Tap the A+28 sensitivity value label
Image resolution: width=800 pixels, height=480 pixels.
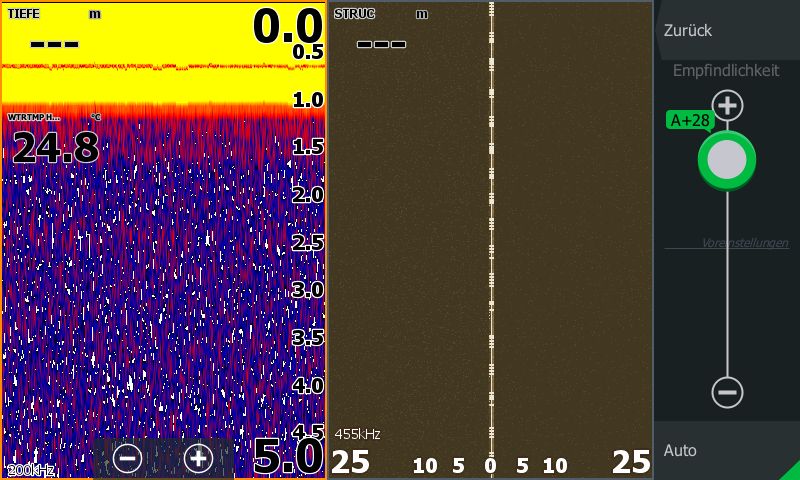click(x=690, y=121)
